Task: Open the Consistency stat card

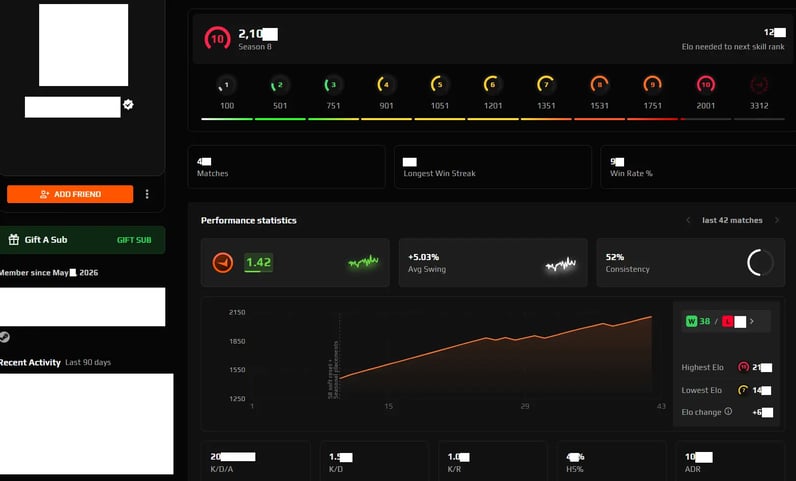Action: tap(690, 263)
